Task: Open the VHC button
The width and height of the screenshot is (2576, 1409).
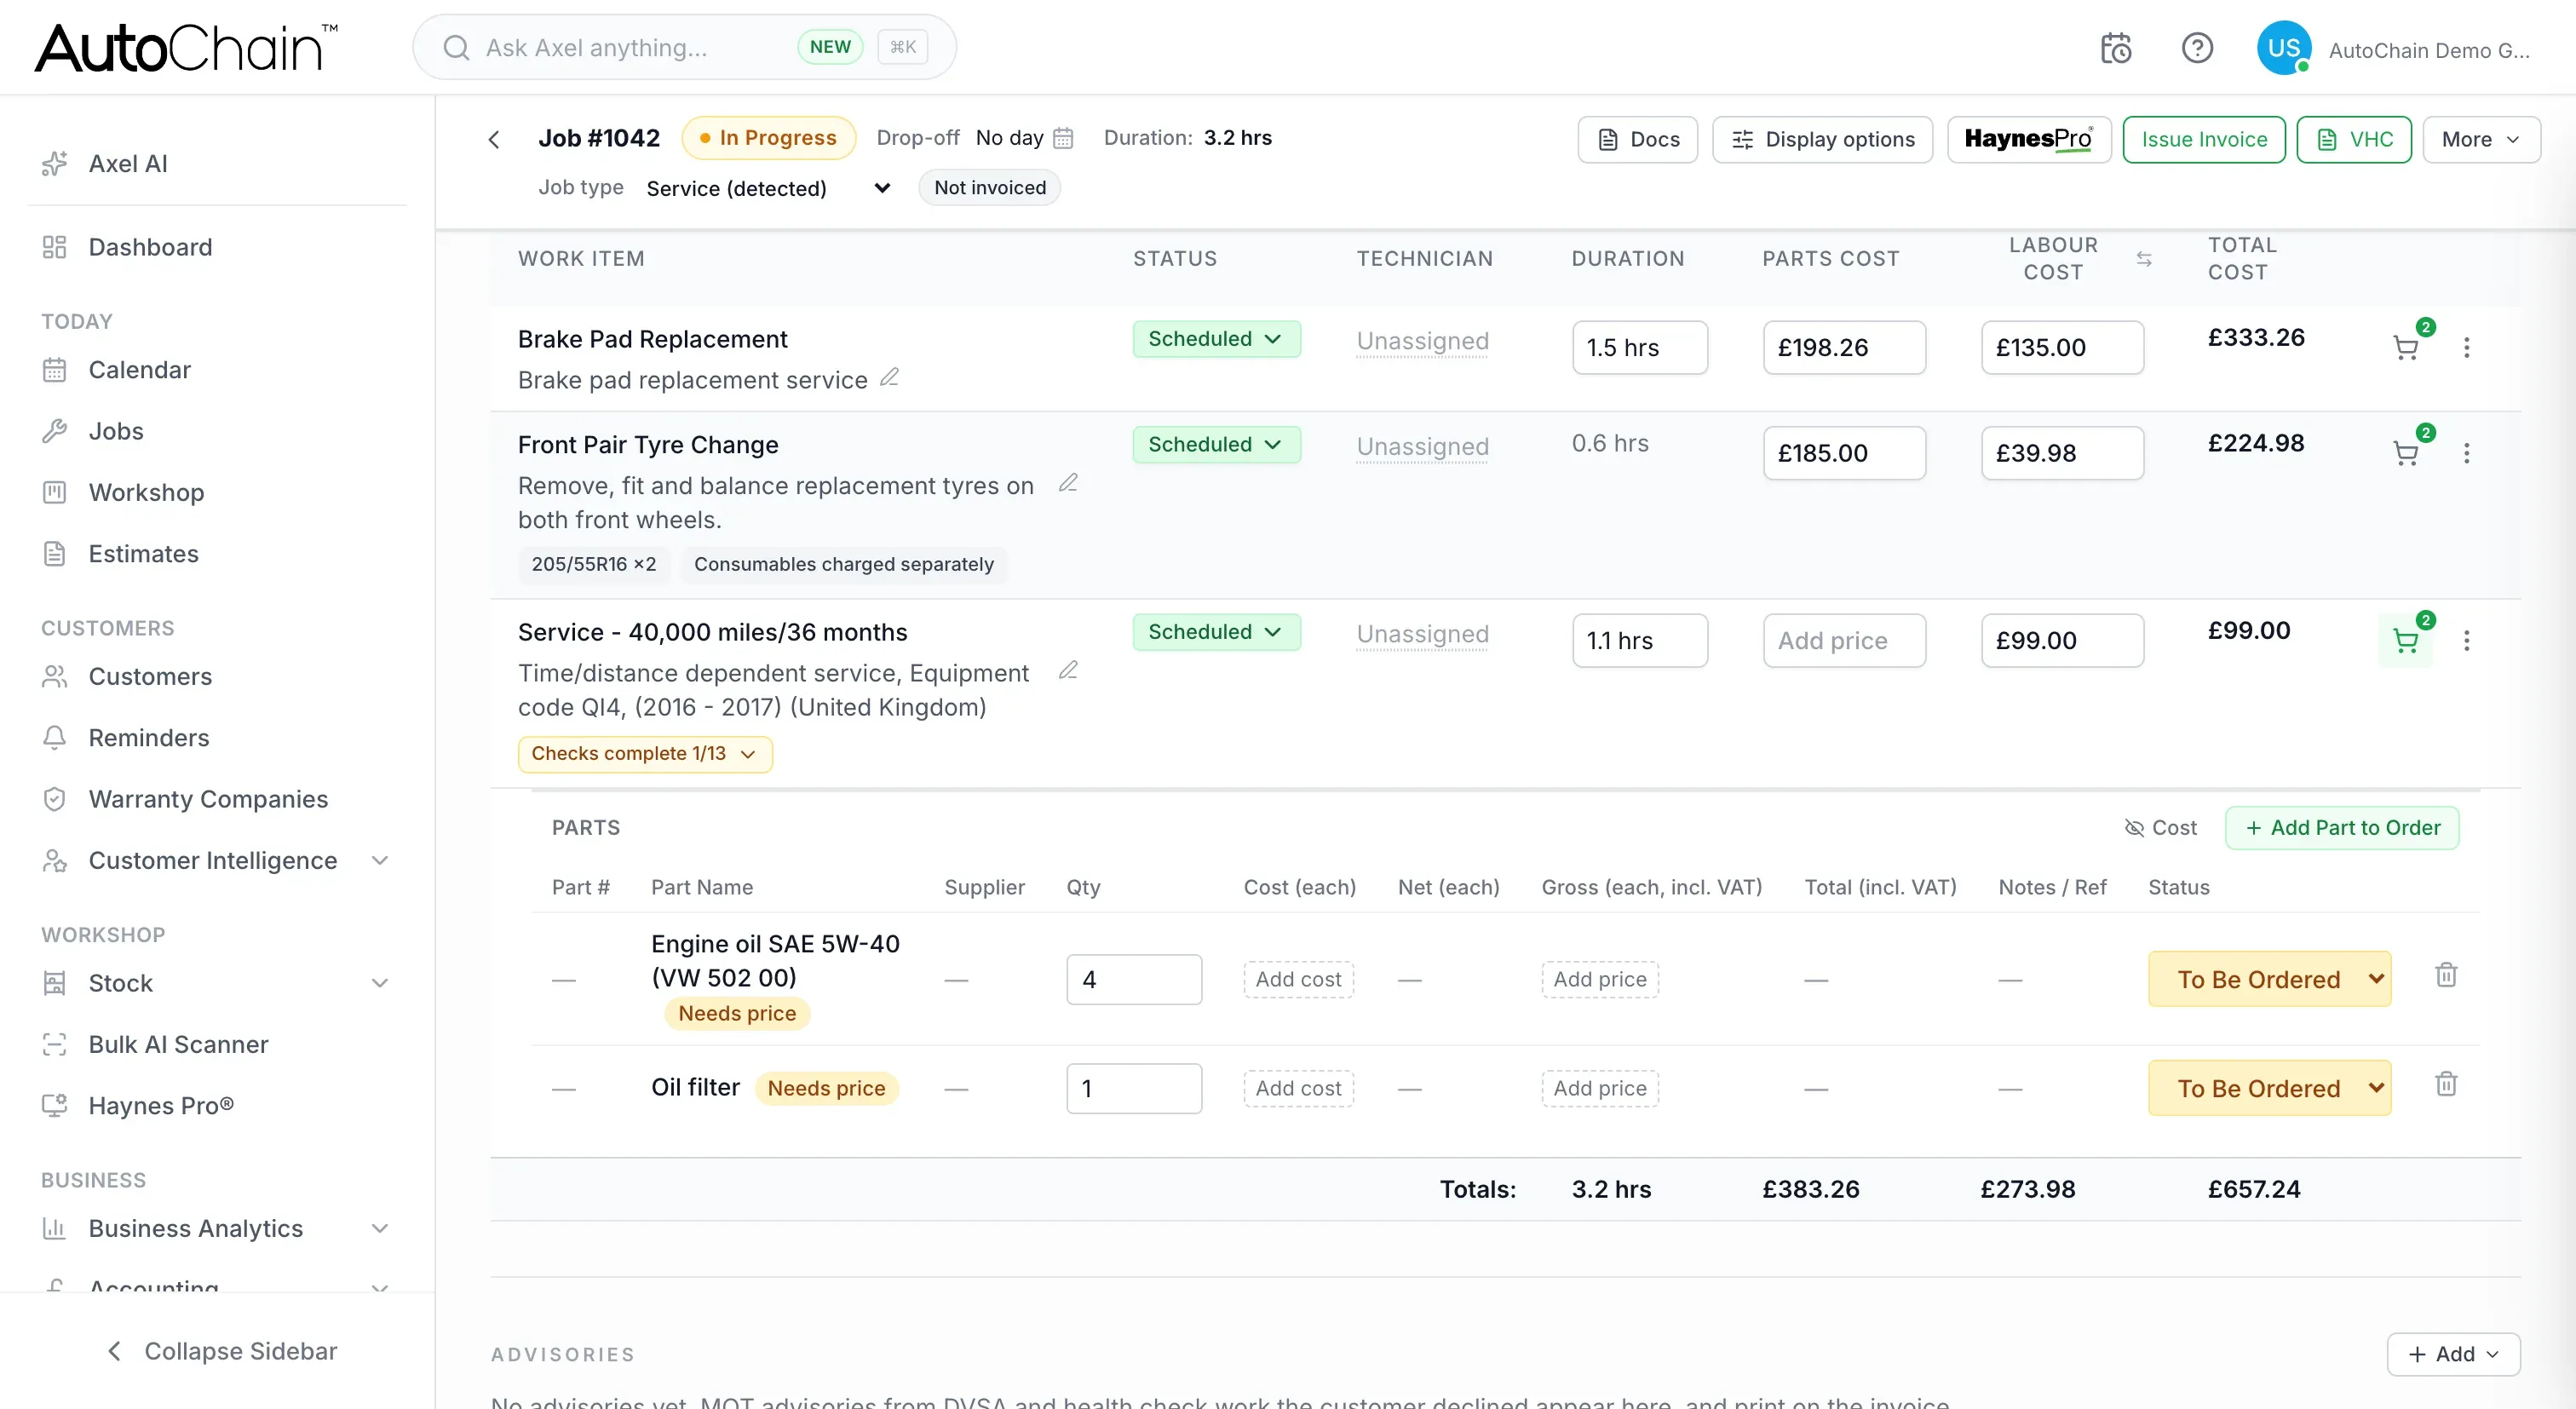Action: coord(2354,139)
